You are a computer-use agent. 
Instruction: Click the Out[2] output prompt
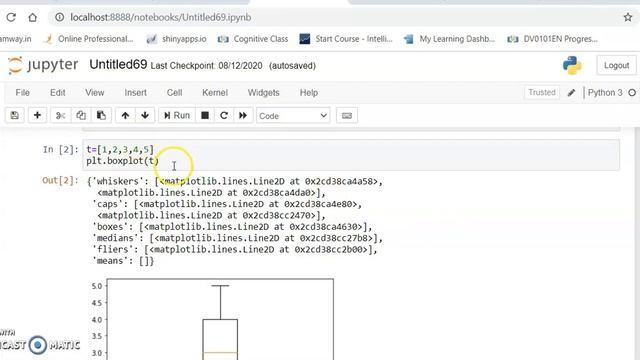[x=60, y=180]
